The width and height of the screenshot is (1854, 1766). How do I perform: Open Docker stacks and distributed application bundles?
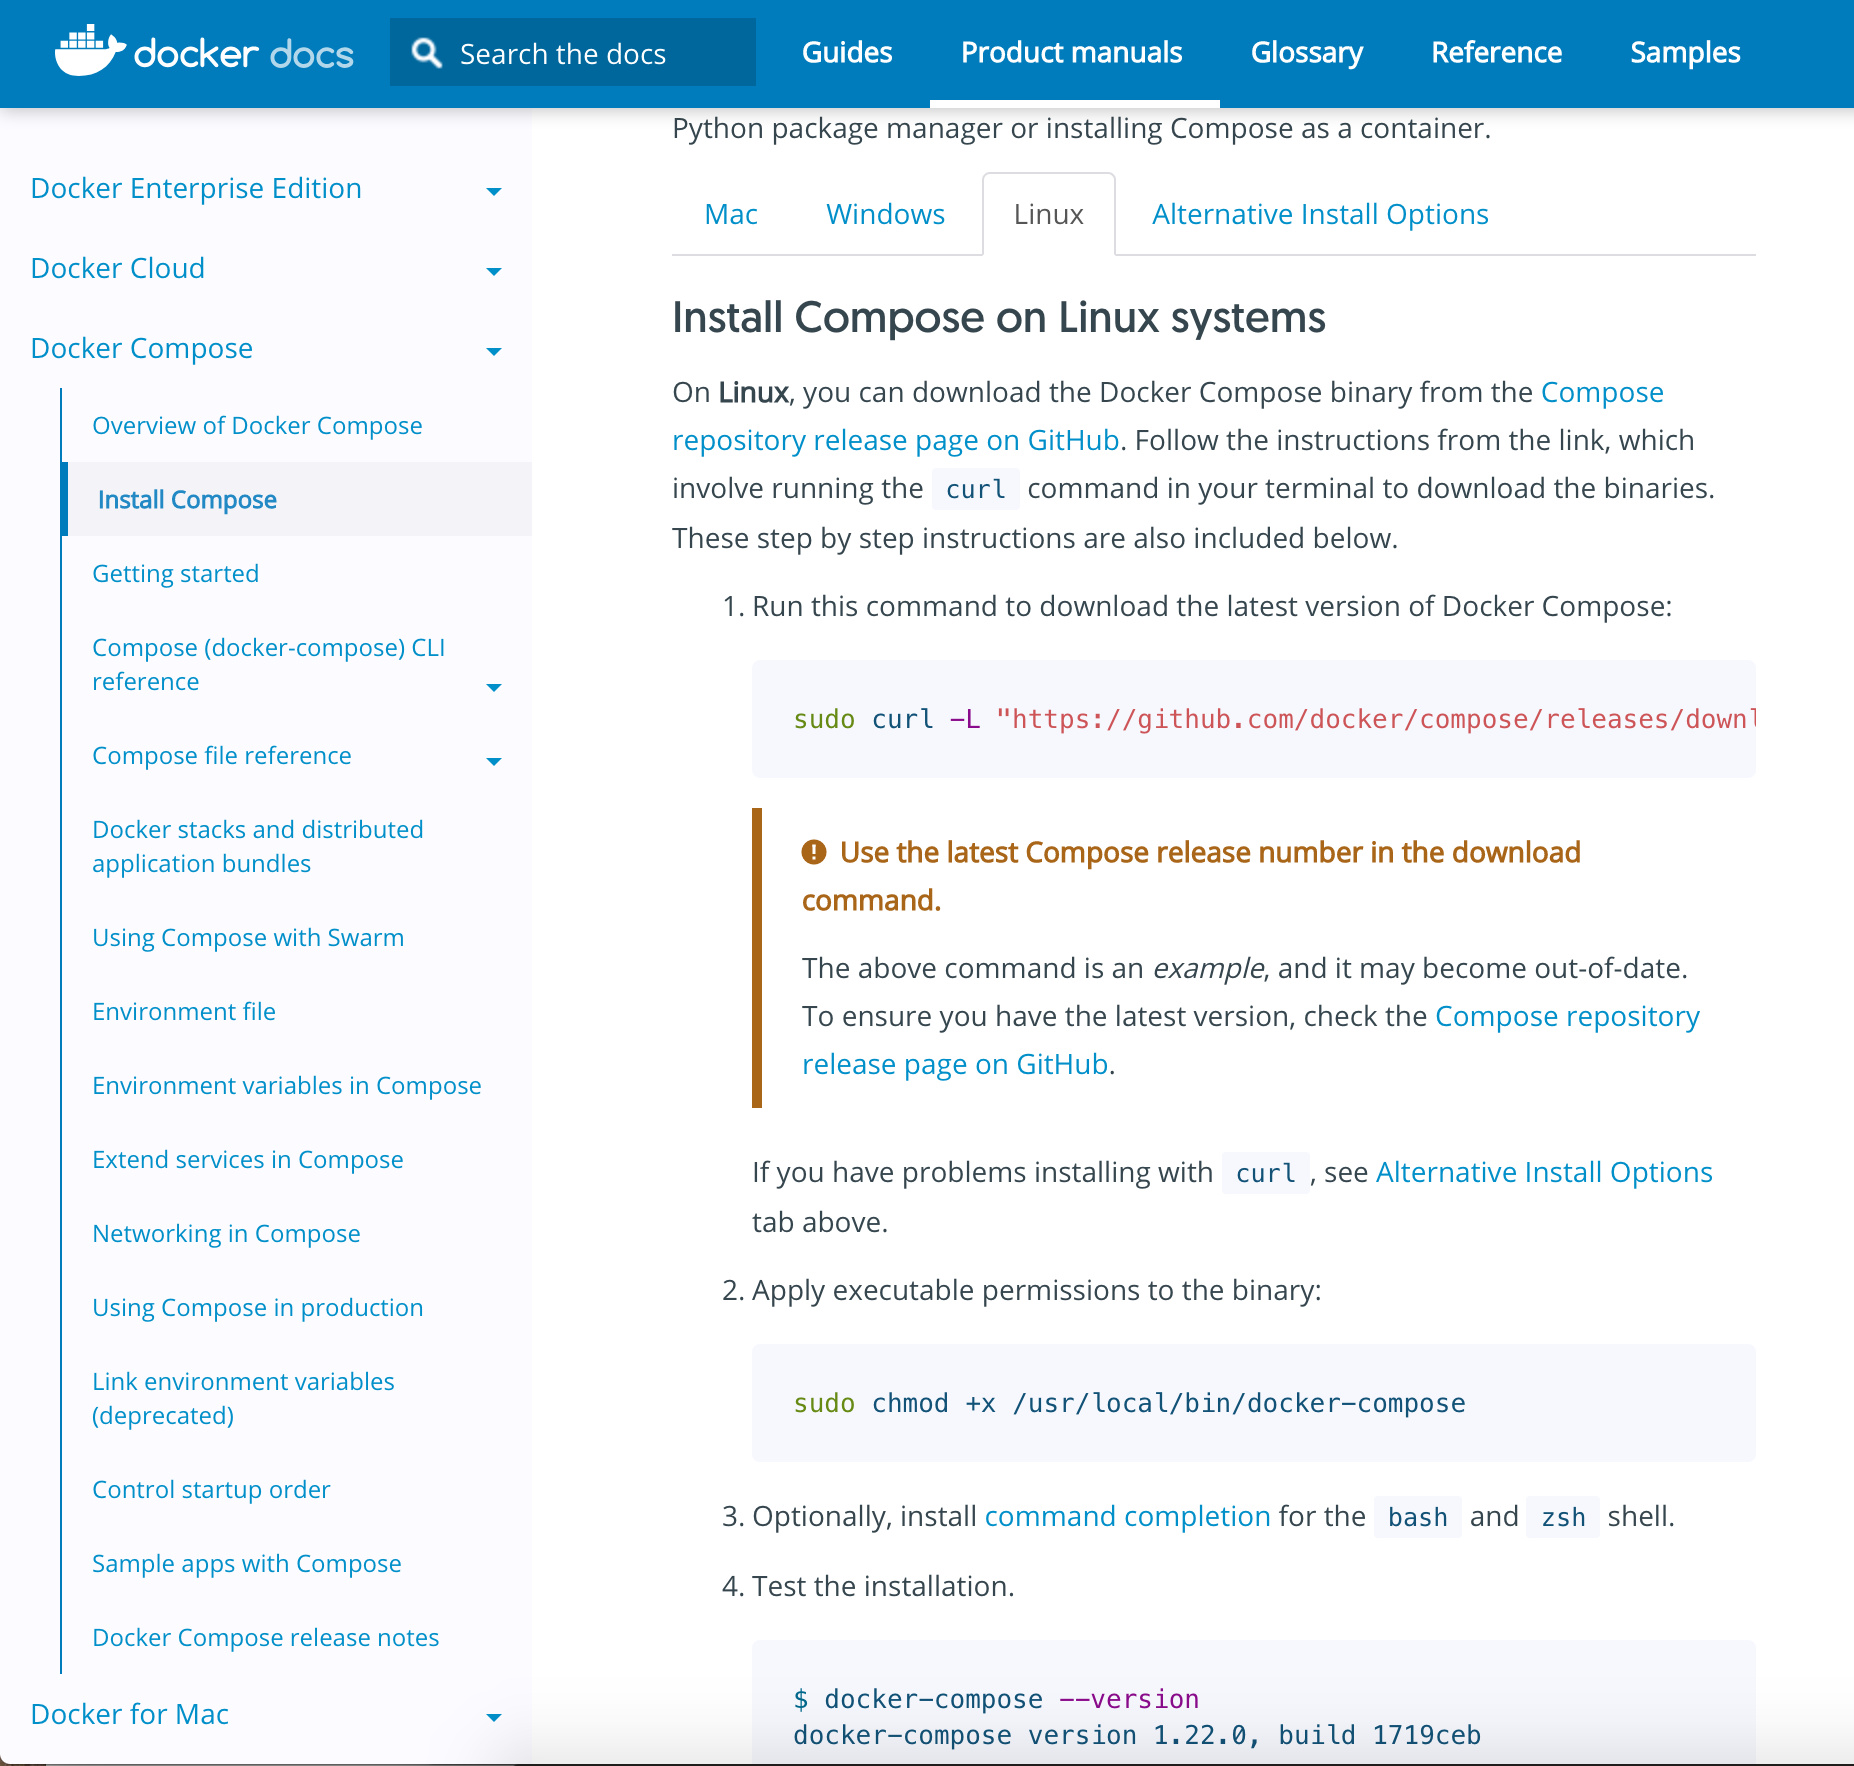point(258,846)
